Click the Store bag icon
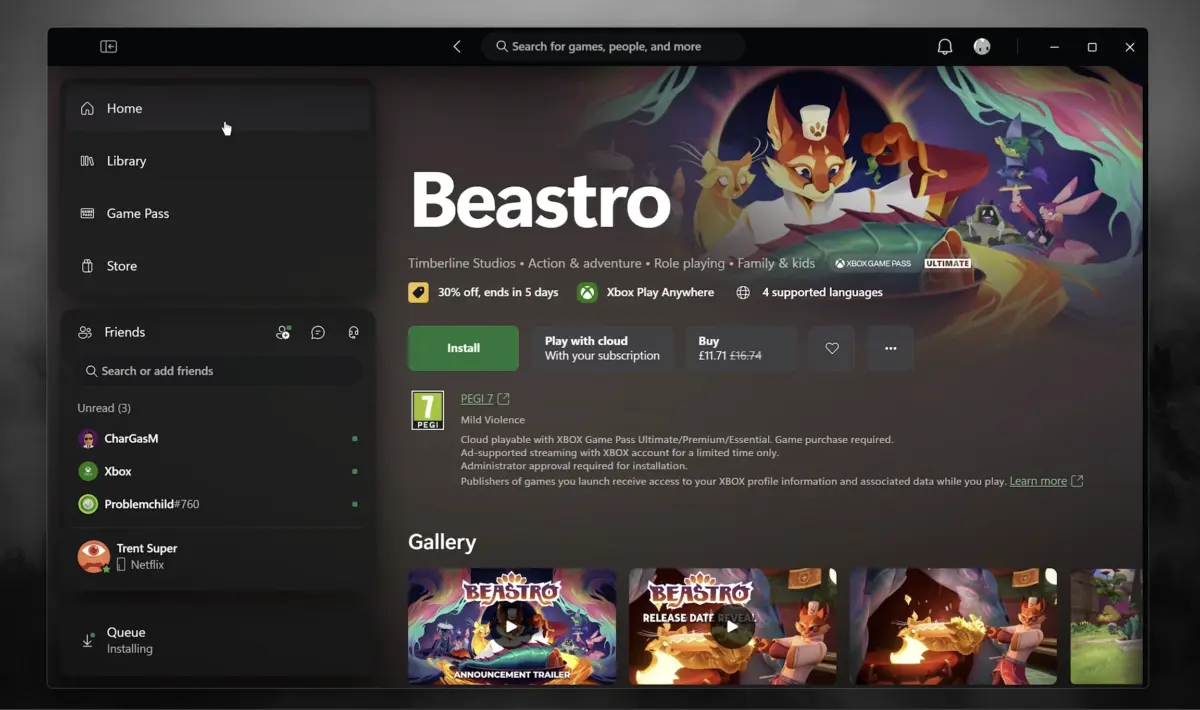Screen dimensions: 1200x710 [x=88, y=266]
